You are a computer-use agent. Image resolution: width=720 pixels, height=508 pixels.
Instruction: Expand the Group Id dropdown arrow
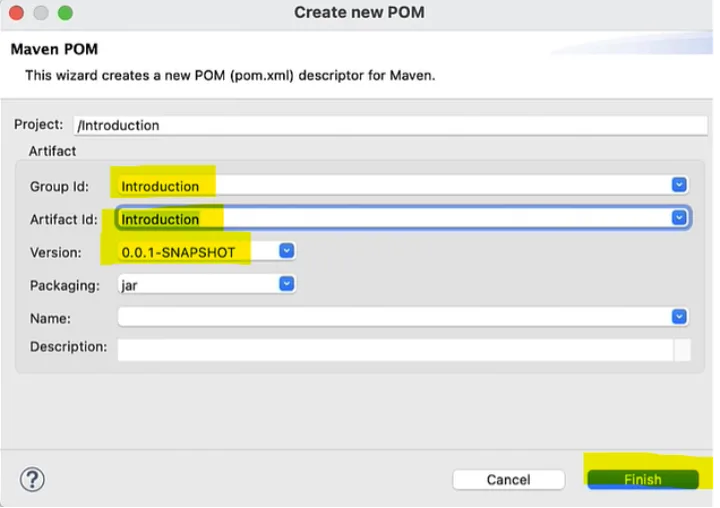click(679, 185)
